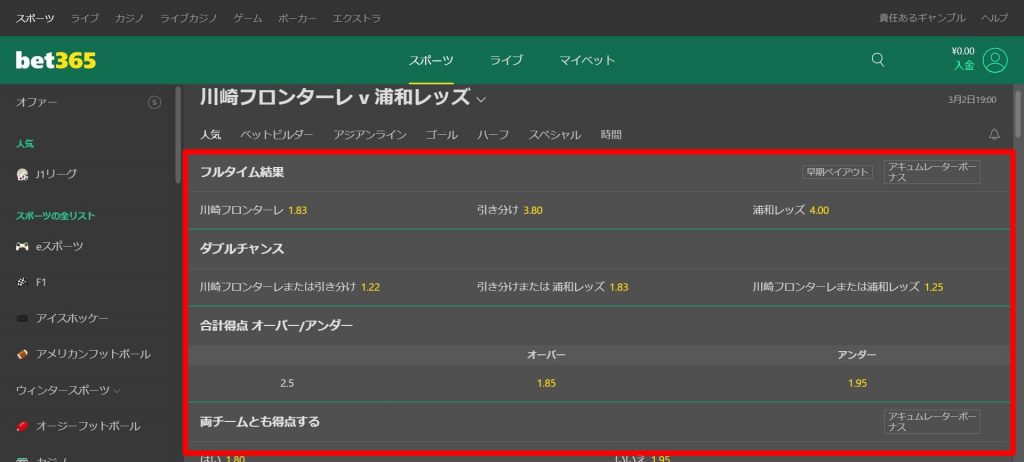Bet on 引き分け at 3.80
Viewport: 1024px width, 462px height.
509,210
